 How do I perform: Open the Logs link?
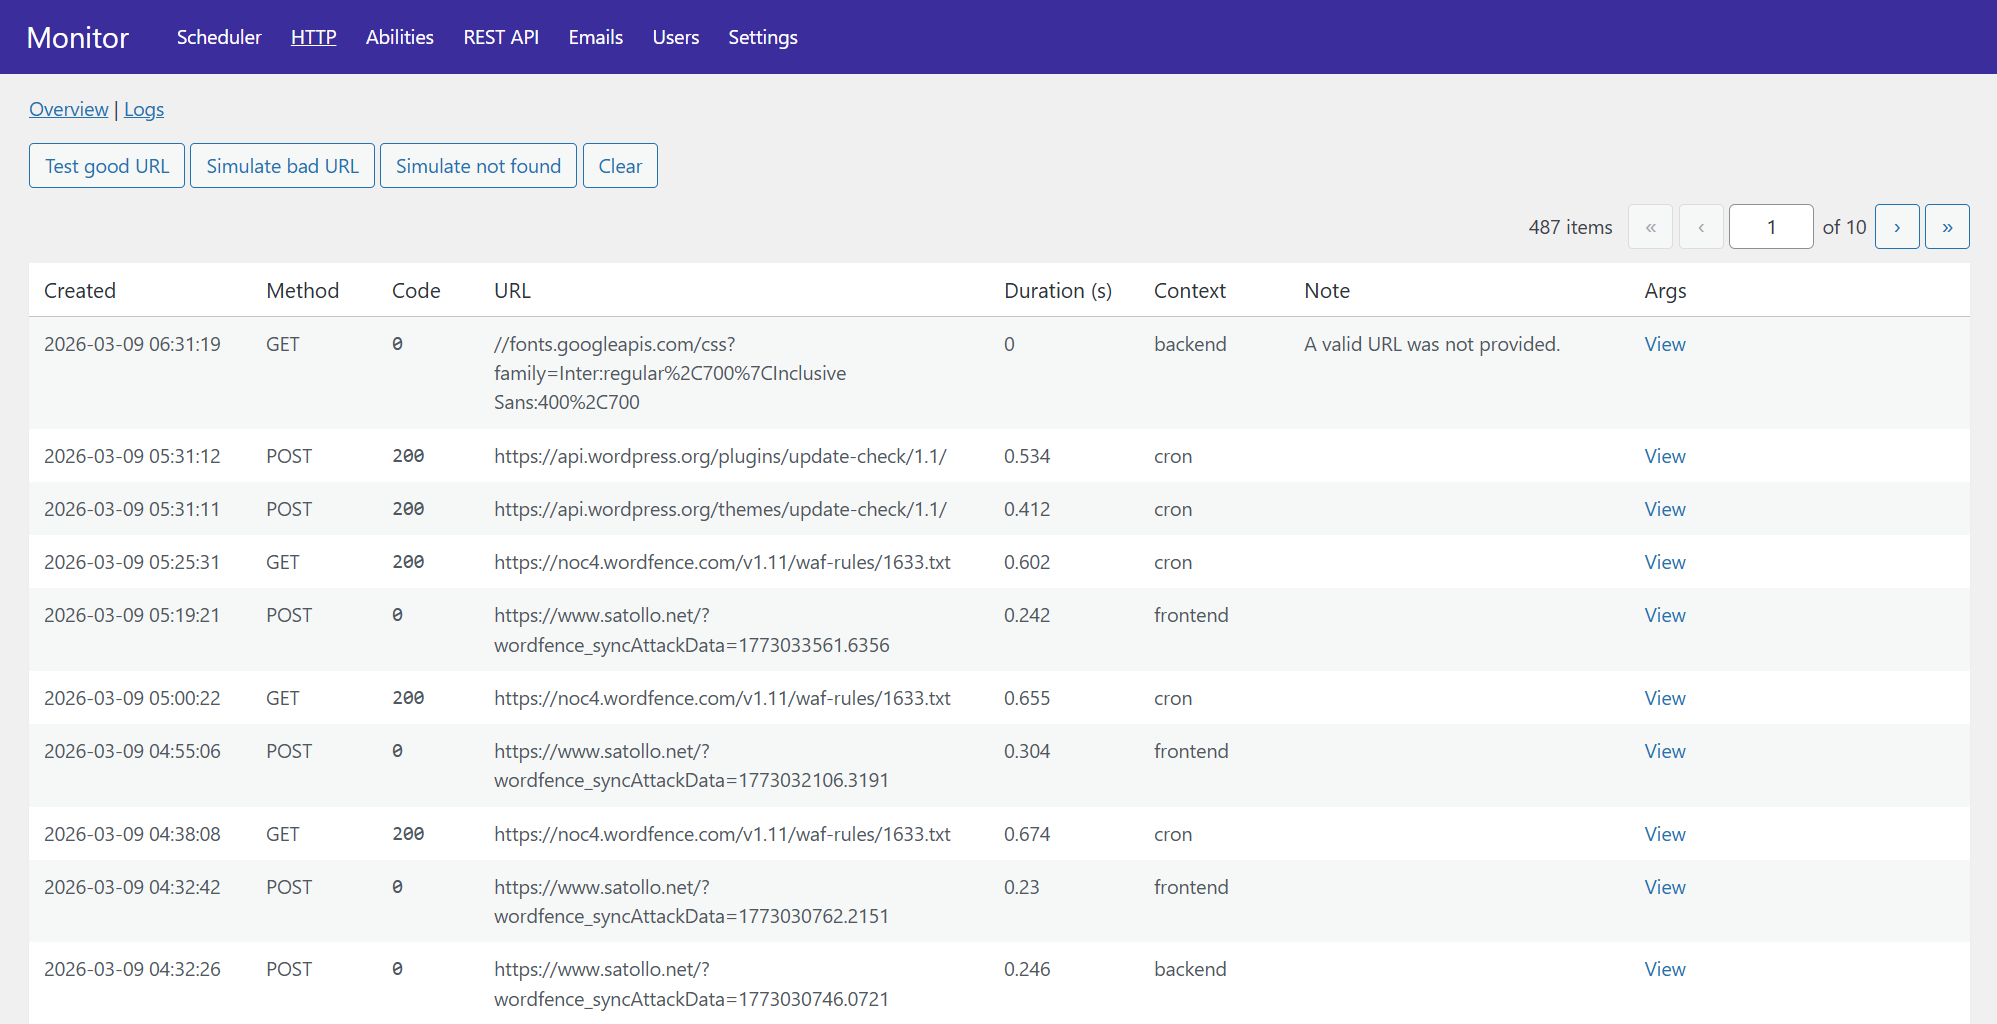coord(144,109)
